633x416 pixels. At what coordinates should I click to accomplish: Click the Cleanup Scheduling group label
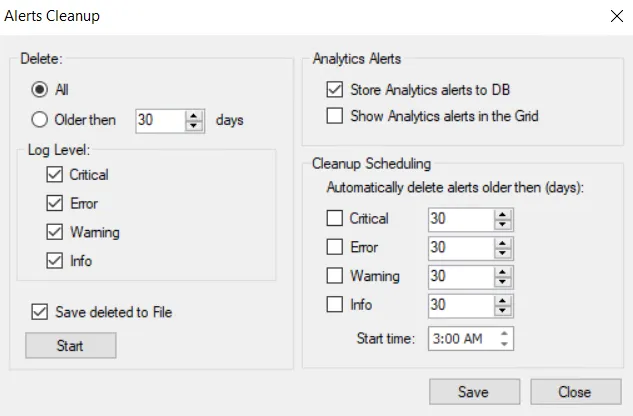tap(371, 164)
